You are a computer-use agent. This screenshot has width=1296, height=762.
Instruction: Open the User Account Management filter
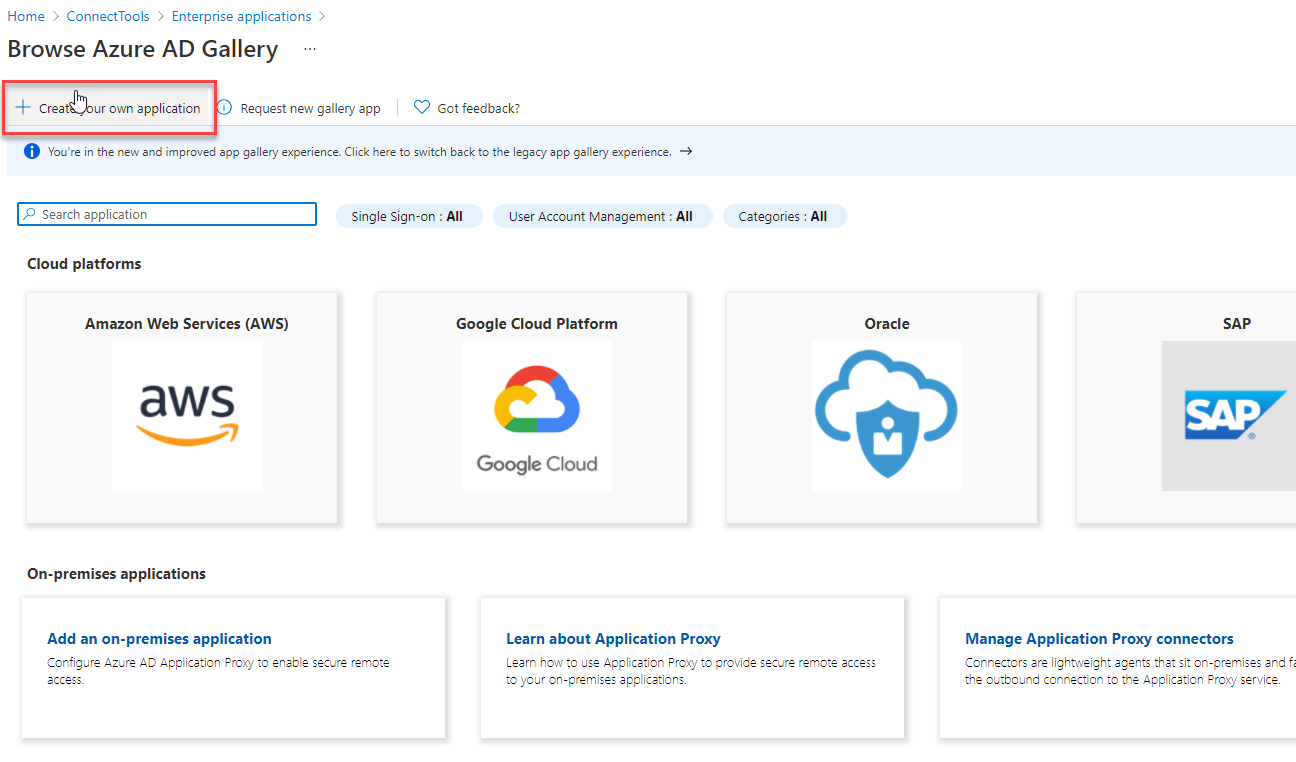click(x=602, y=216)
